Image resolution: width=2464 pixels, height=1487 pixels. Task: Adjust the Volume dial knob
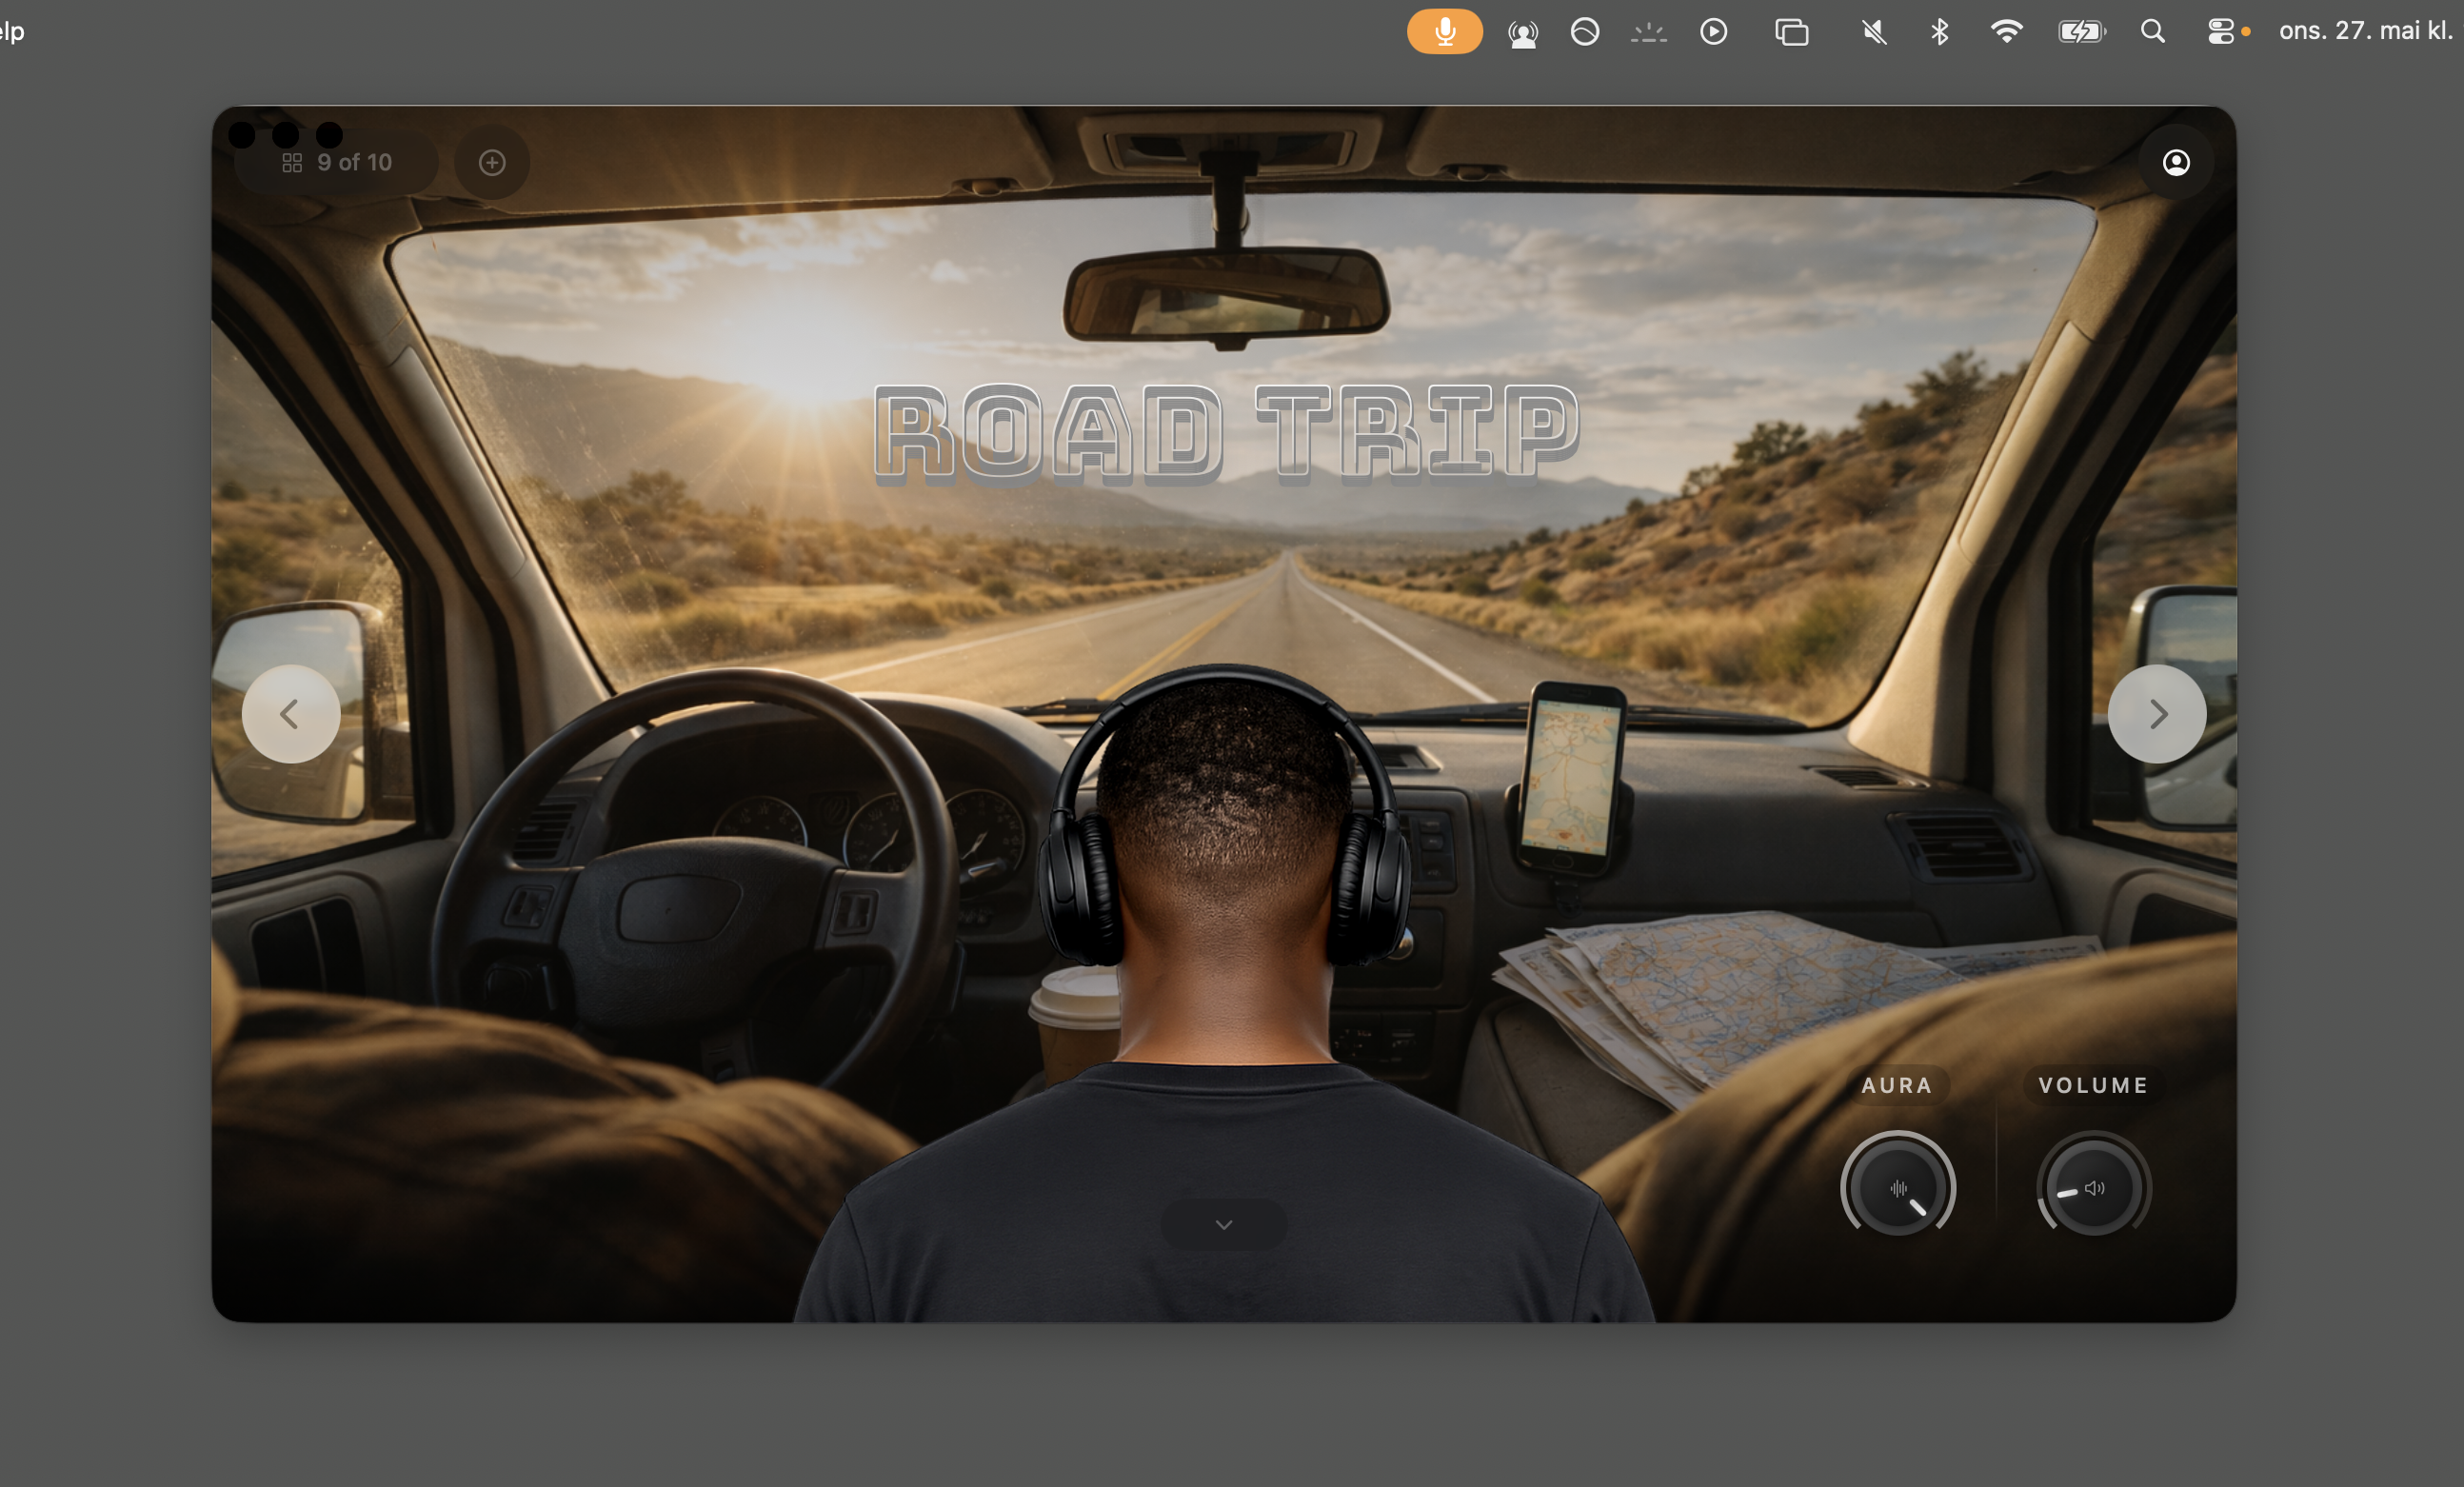click(x=2094, y=1187)
